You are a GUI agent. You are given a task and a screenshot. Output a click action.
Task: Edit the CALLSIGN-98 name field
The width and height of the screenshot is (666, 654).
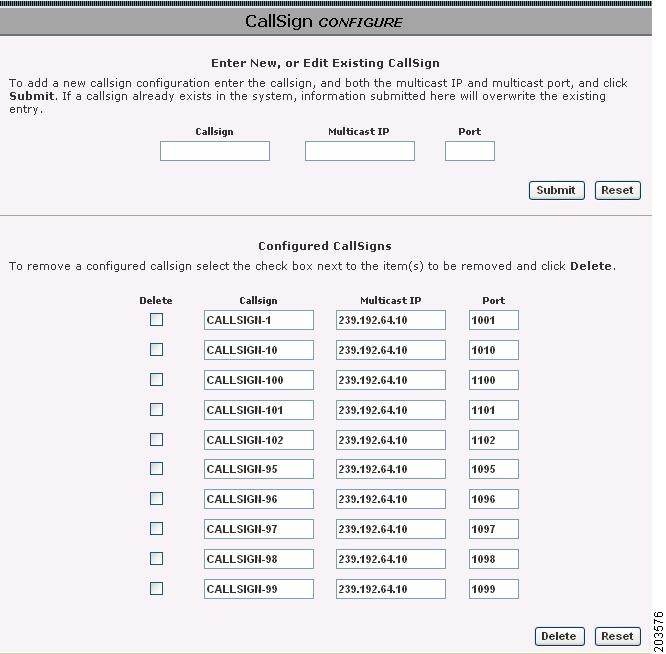tap(259, 559)
